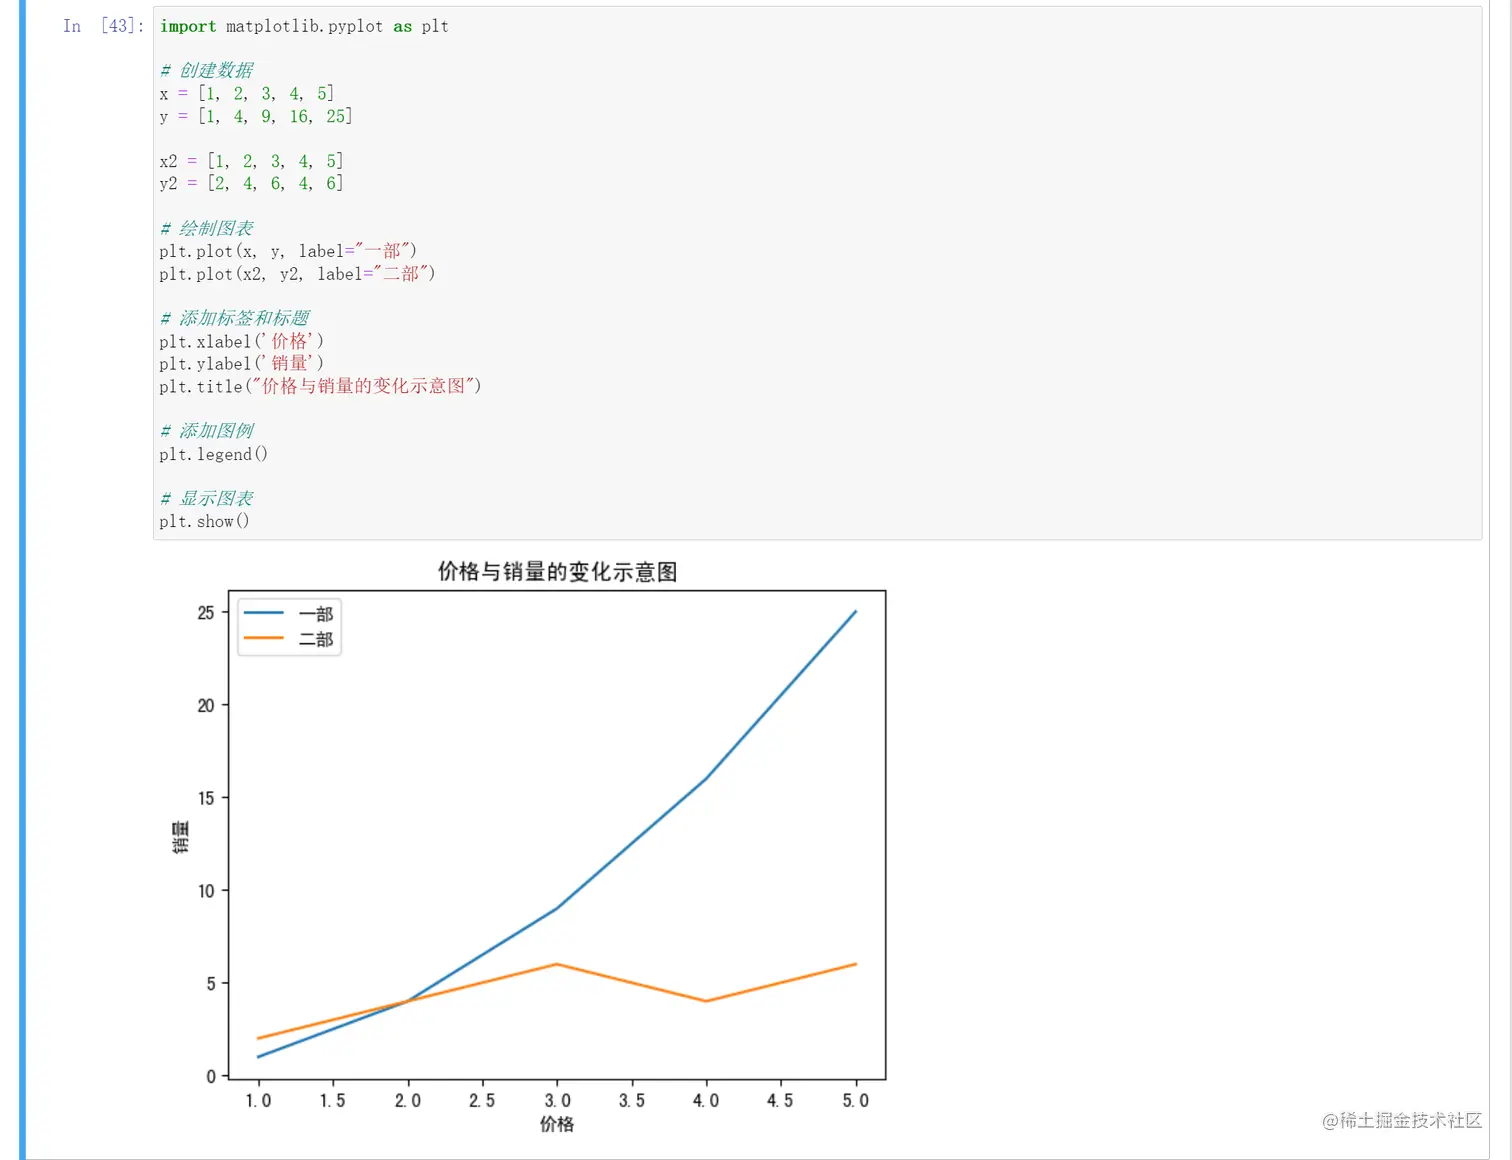
Task: Click the plt.xlabel('价格') line
Action: point(241,341)
